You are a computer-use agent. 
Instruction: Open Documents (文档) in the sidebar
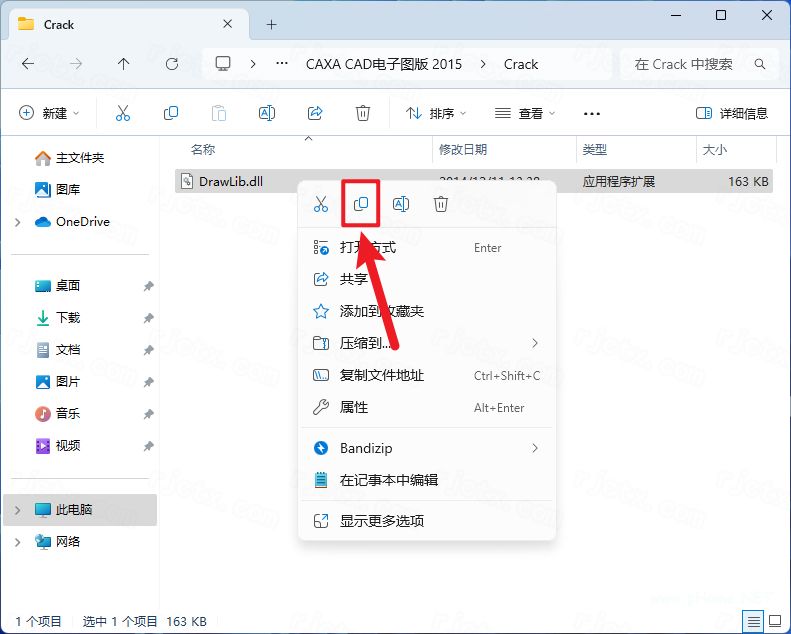[x=58, y=350]
